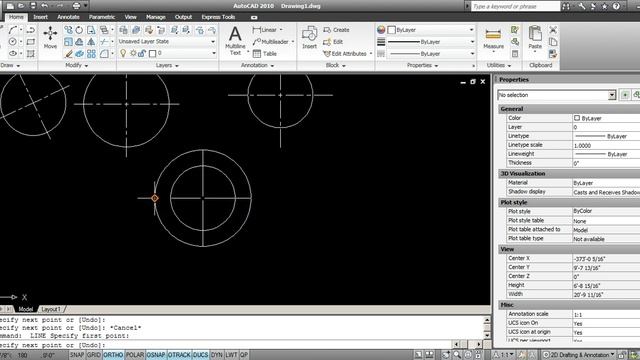The height and width of the screenshot is (360, 640).
Task: Open the ByLayer color dropdown in ribbon
Action: tap(430, 30)
